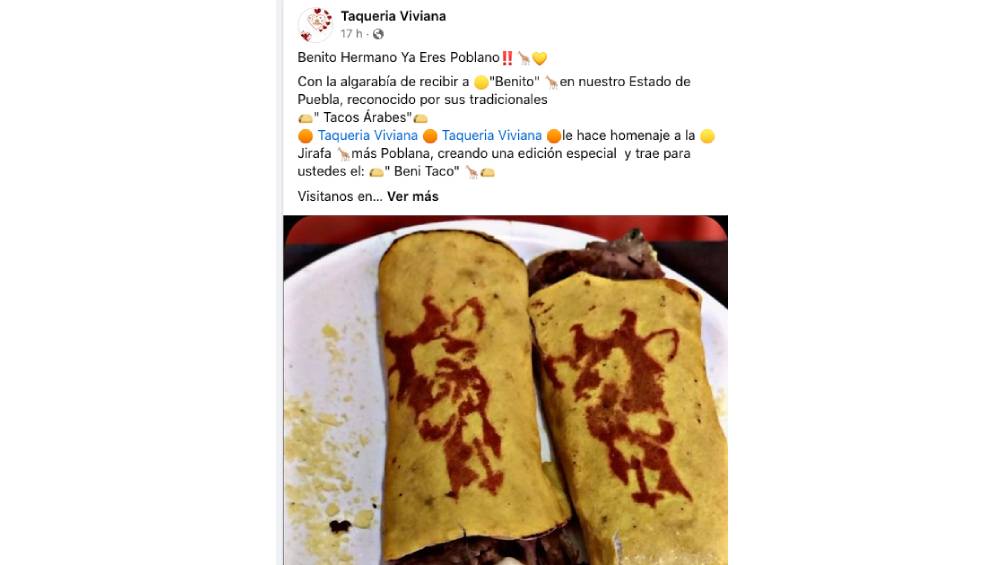Click the orange circle starting the mention line
Viewport: 1004px width, 565px height.
coord(305,136)
